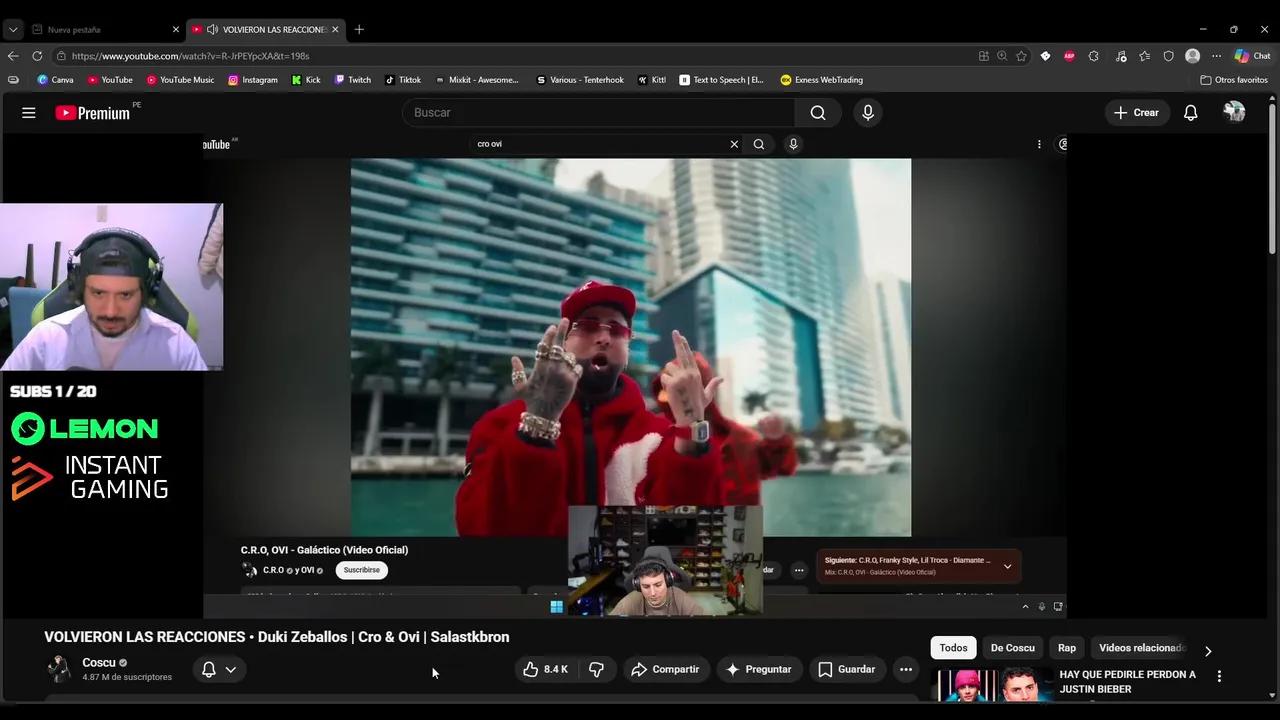The width and height of the screenshot is (1280, 720).
Task: Save video with Guardar button
Action: click(846, 669)
